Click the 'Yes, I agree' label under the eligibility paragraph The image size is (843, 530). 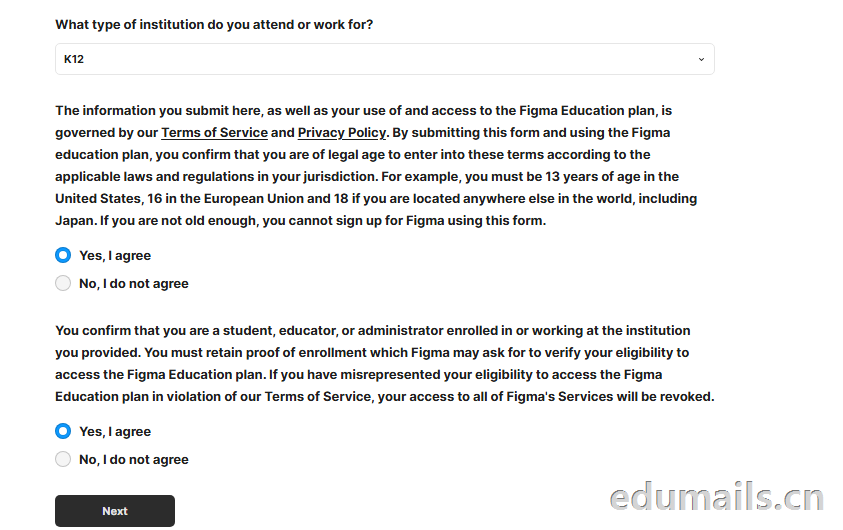click(x=115, y=432)
